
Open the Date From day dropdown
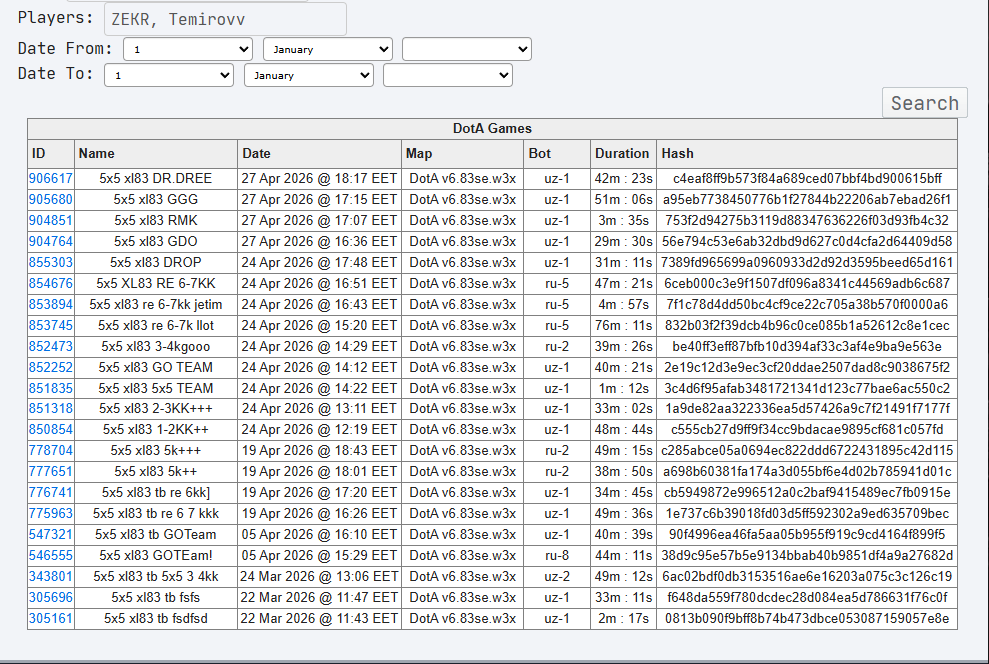pyautogui.click(x=188, y=49)
